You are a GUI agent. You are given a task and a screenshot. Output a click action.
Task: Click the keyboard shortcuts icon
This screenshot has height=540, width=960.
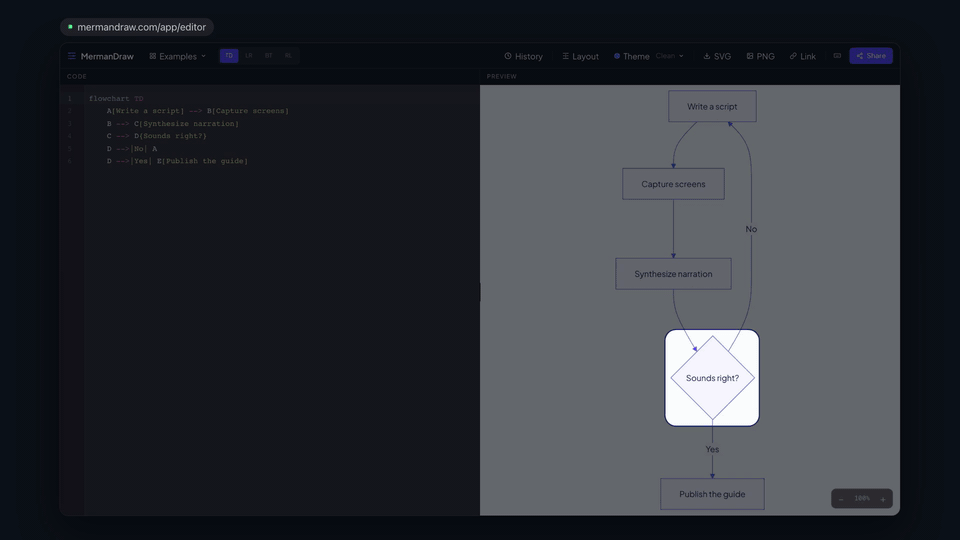837,56
